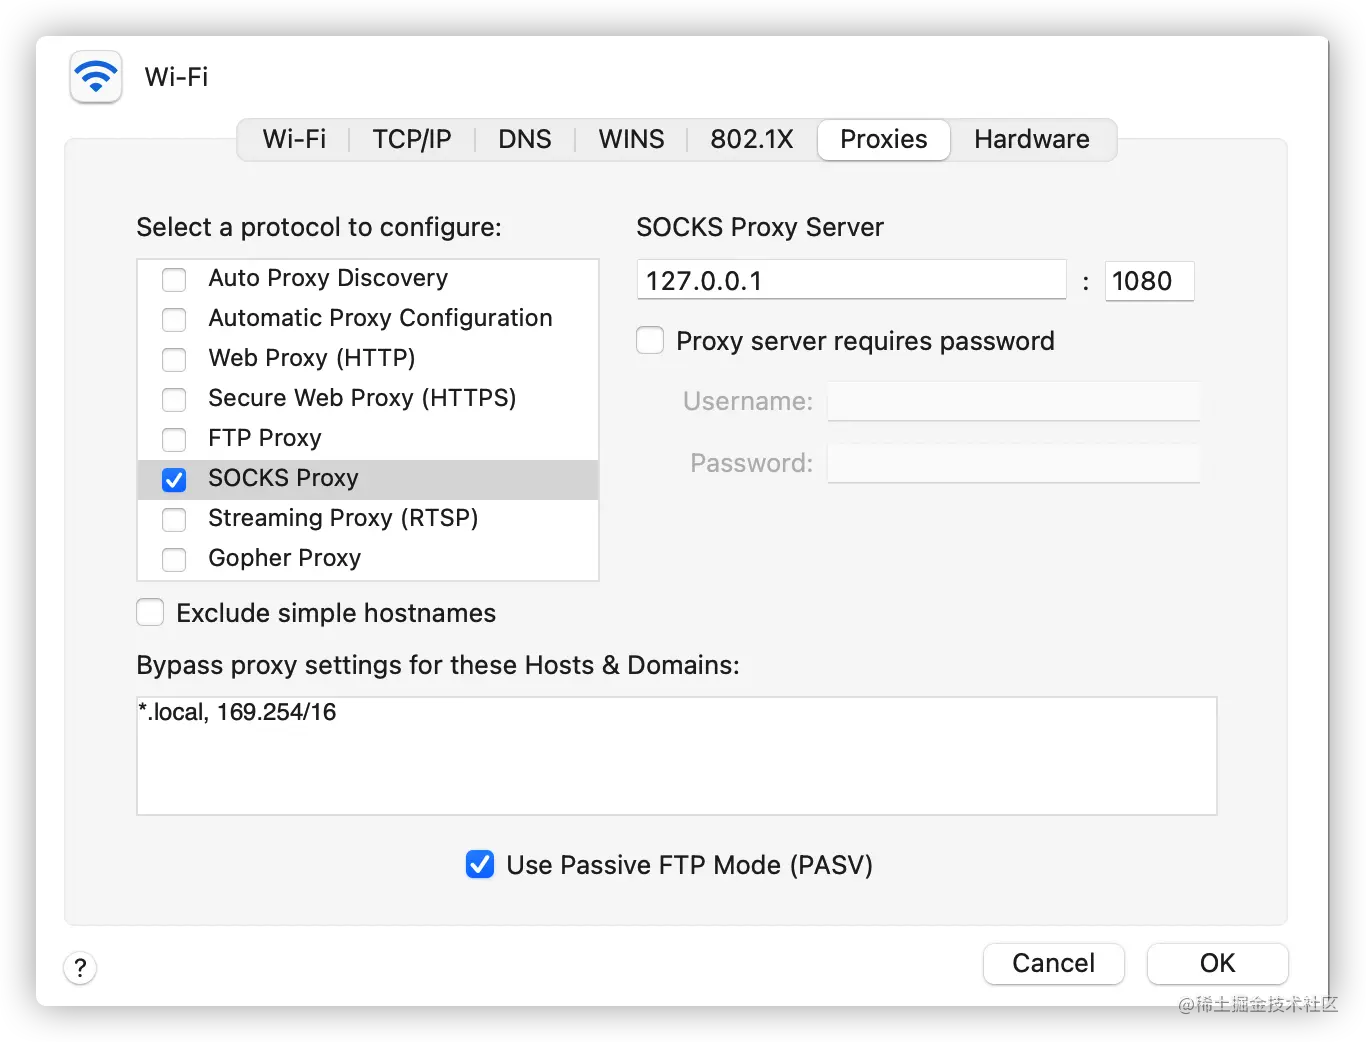The height and width of the screenshot is (1042, 1366).
Task: Enable the Web Proxy (HTTP) checkbox
Action: tap(174, 359)
